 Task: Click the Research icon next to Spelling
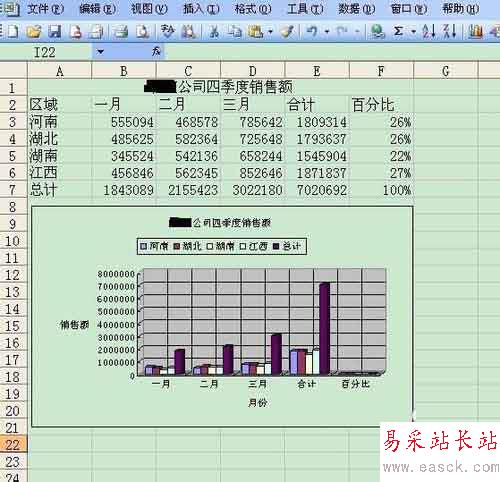coord(189,32)
